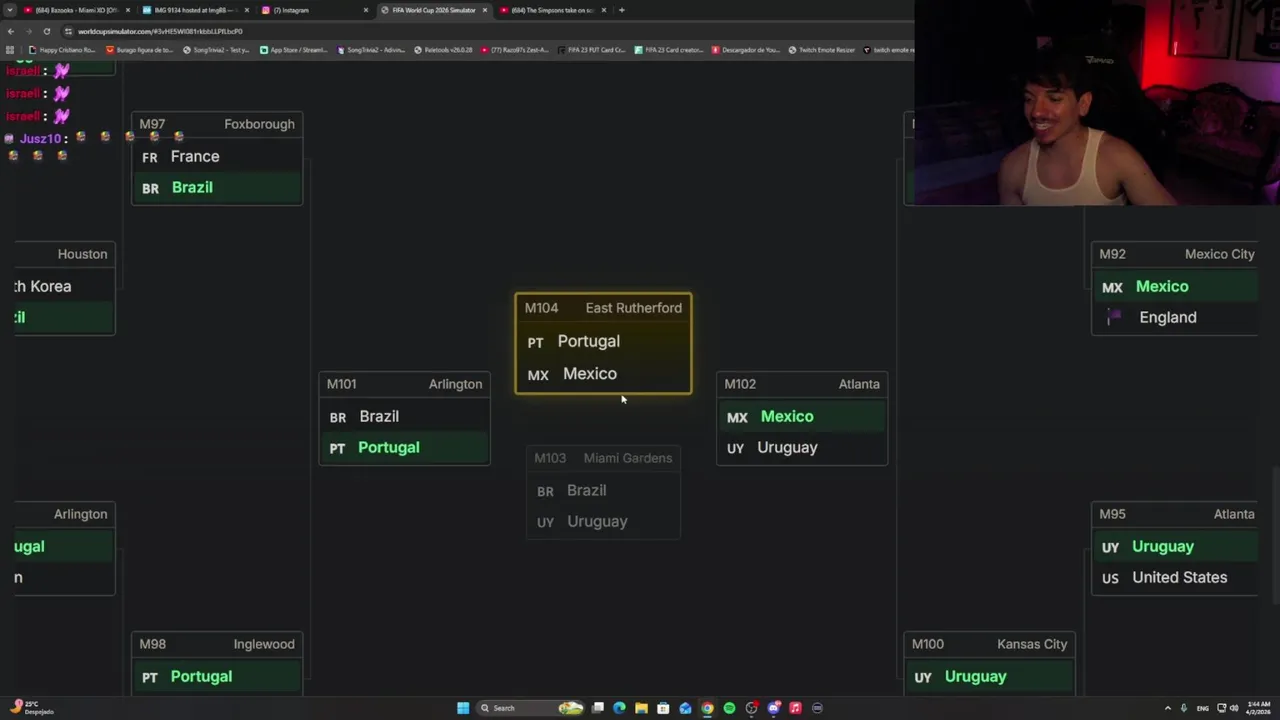Image resolution: width=1280 pixels, height=720 pixels.
Task: Open App Store / Streaml bookmark
Action: (x=293, y=50)
